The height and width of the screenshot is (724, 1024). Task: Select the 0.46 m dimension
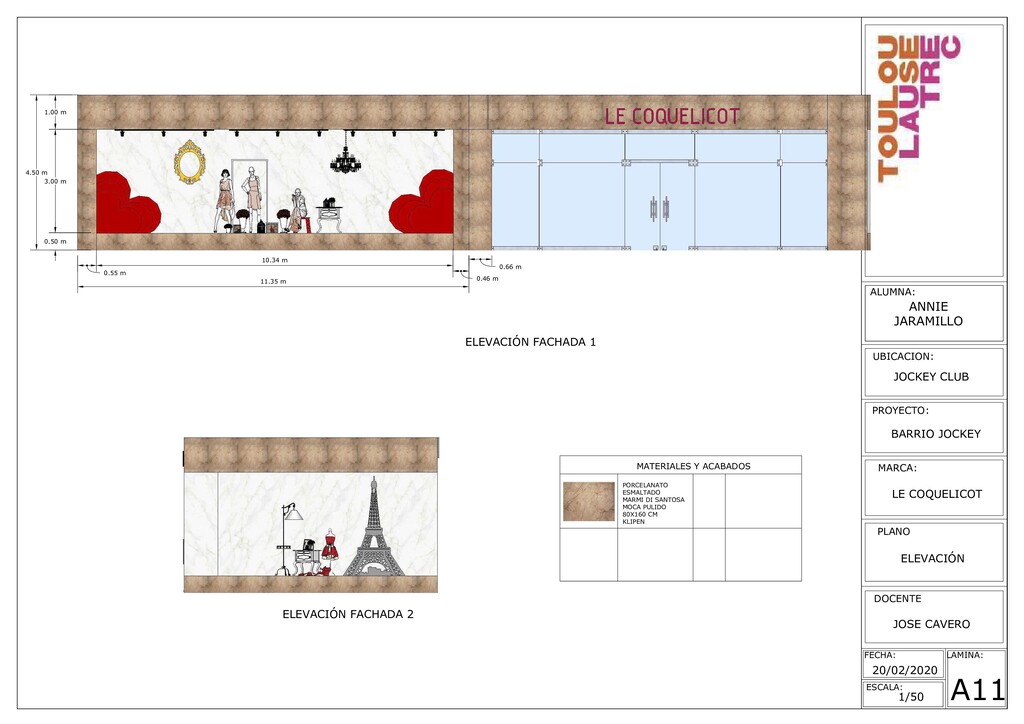(x=487, y=279)
